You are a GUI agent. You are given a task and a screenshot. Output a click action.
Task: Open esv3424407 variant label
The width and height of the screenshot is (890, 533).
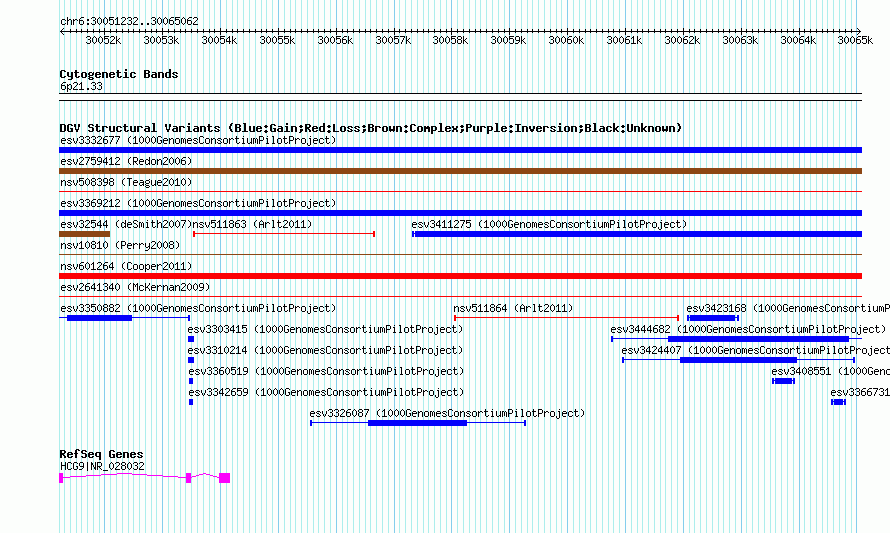point(755,350)
